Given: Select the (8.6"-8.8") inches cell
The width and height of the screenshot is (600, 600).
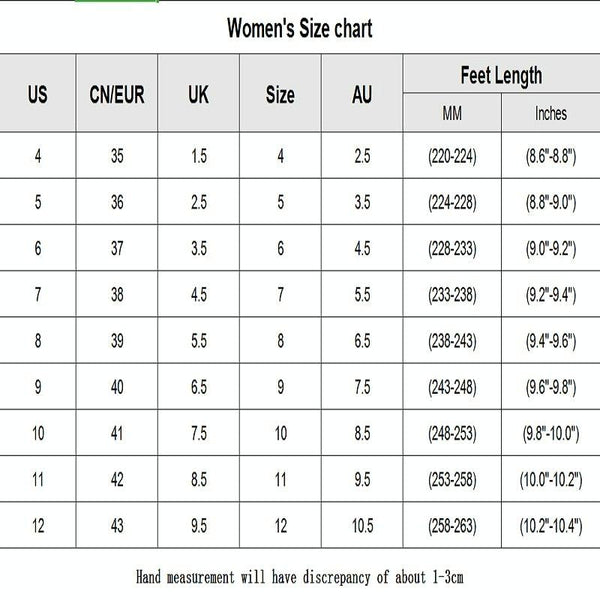Looking at the screenshot, I should pos(551,157).
